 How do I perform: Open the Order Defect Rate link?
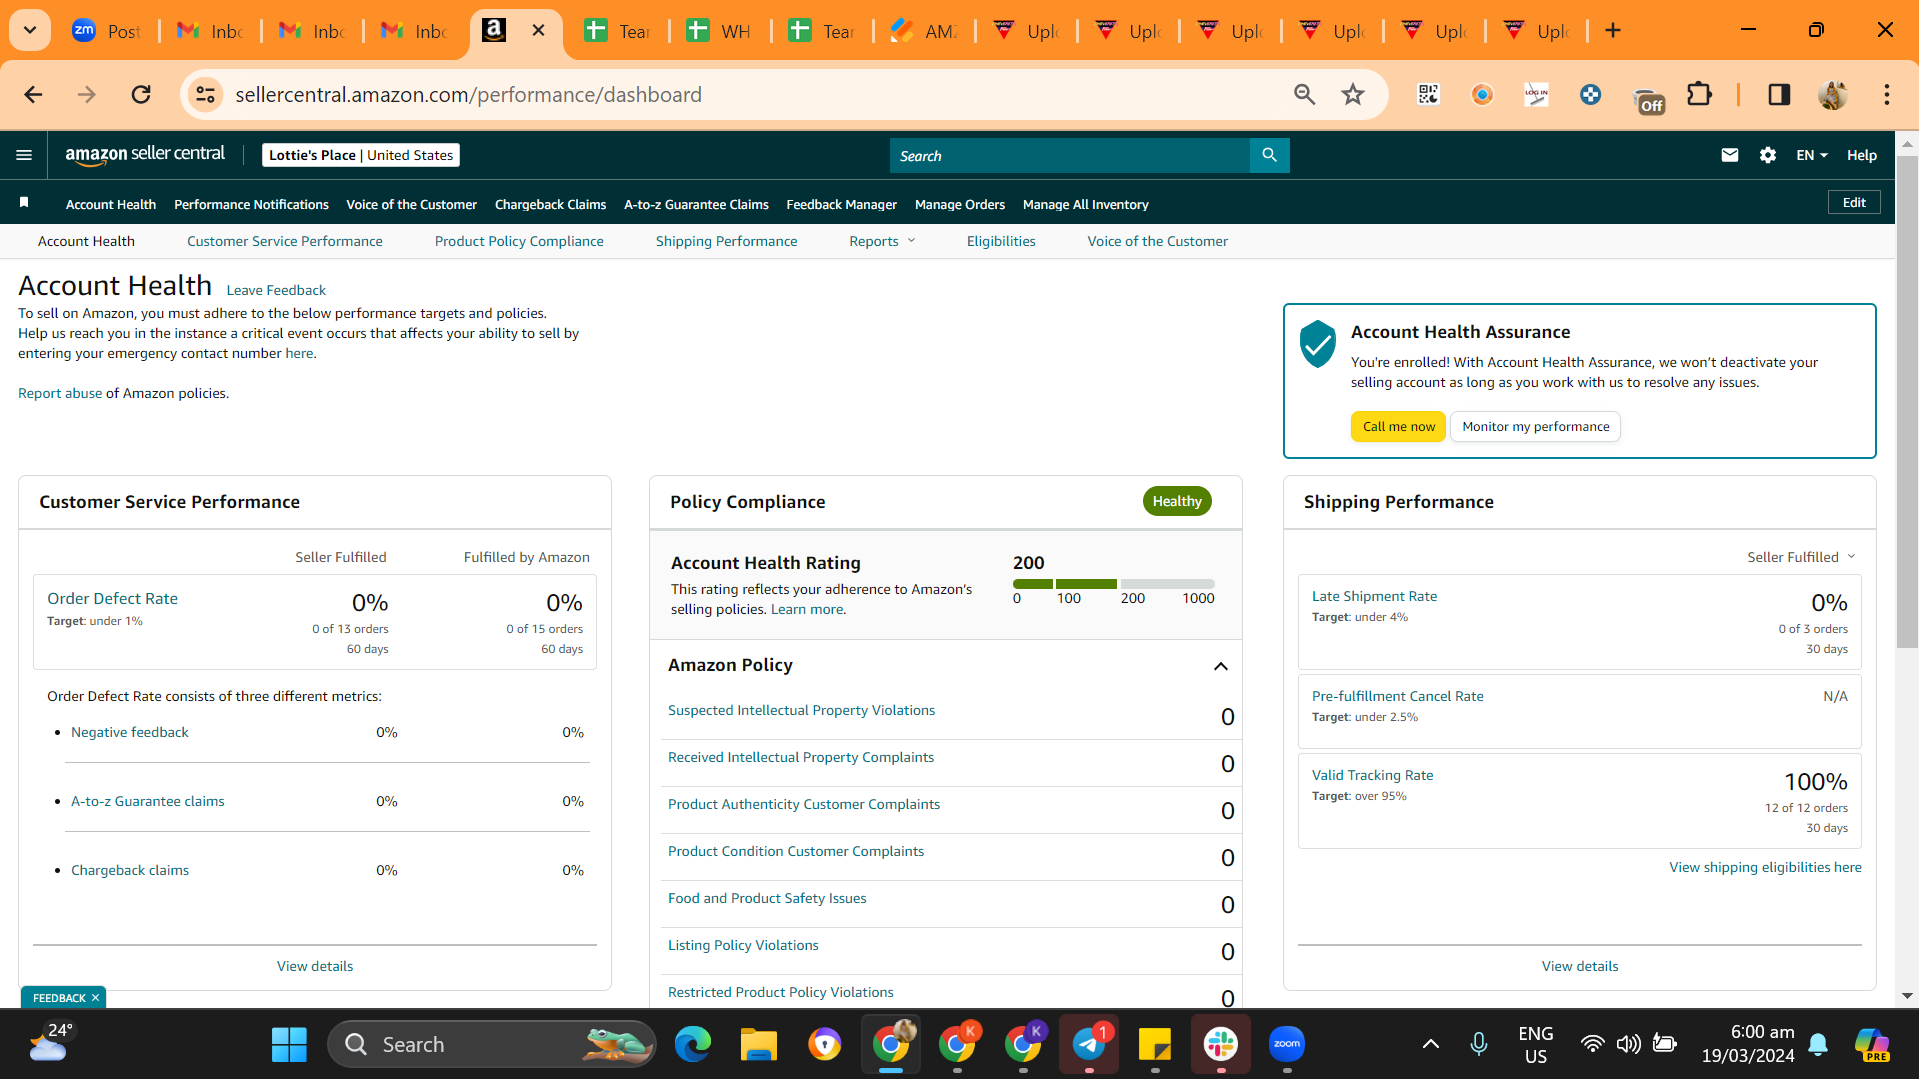tap(112, 598)
